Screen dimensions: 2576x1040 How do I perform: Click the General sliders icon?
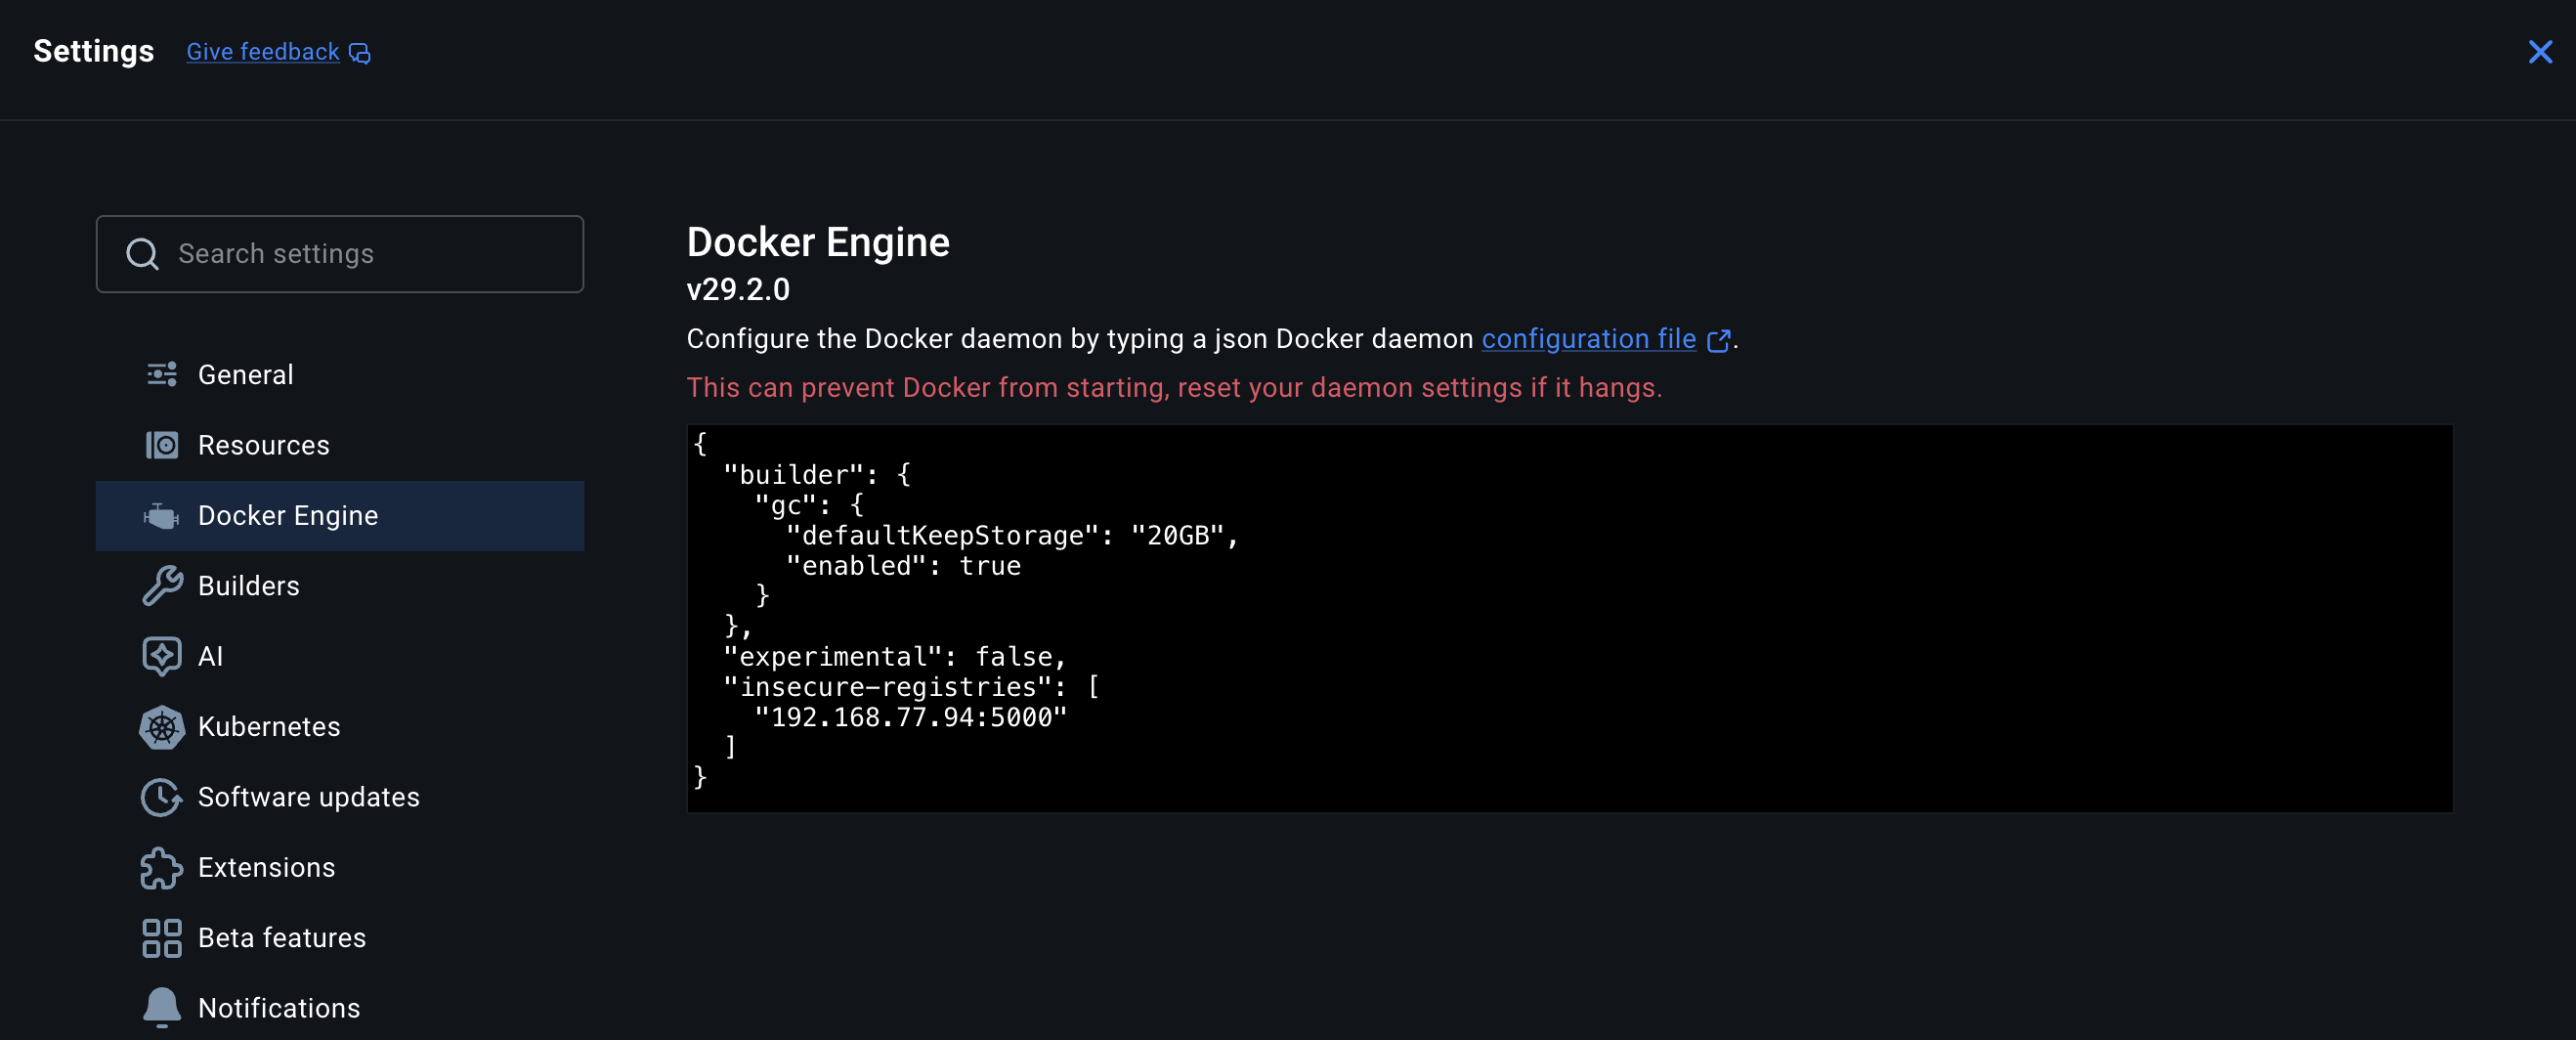pos(161,374)
